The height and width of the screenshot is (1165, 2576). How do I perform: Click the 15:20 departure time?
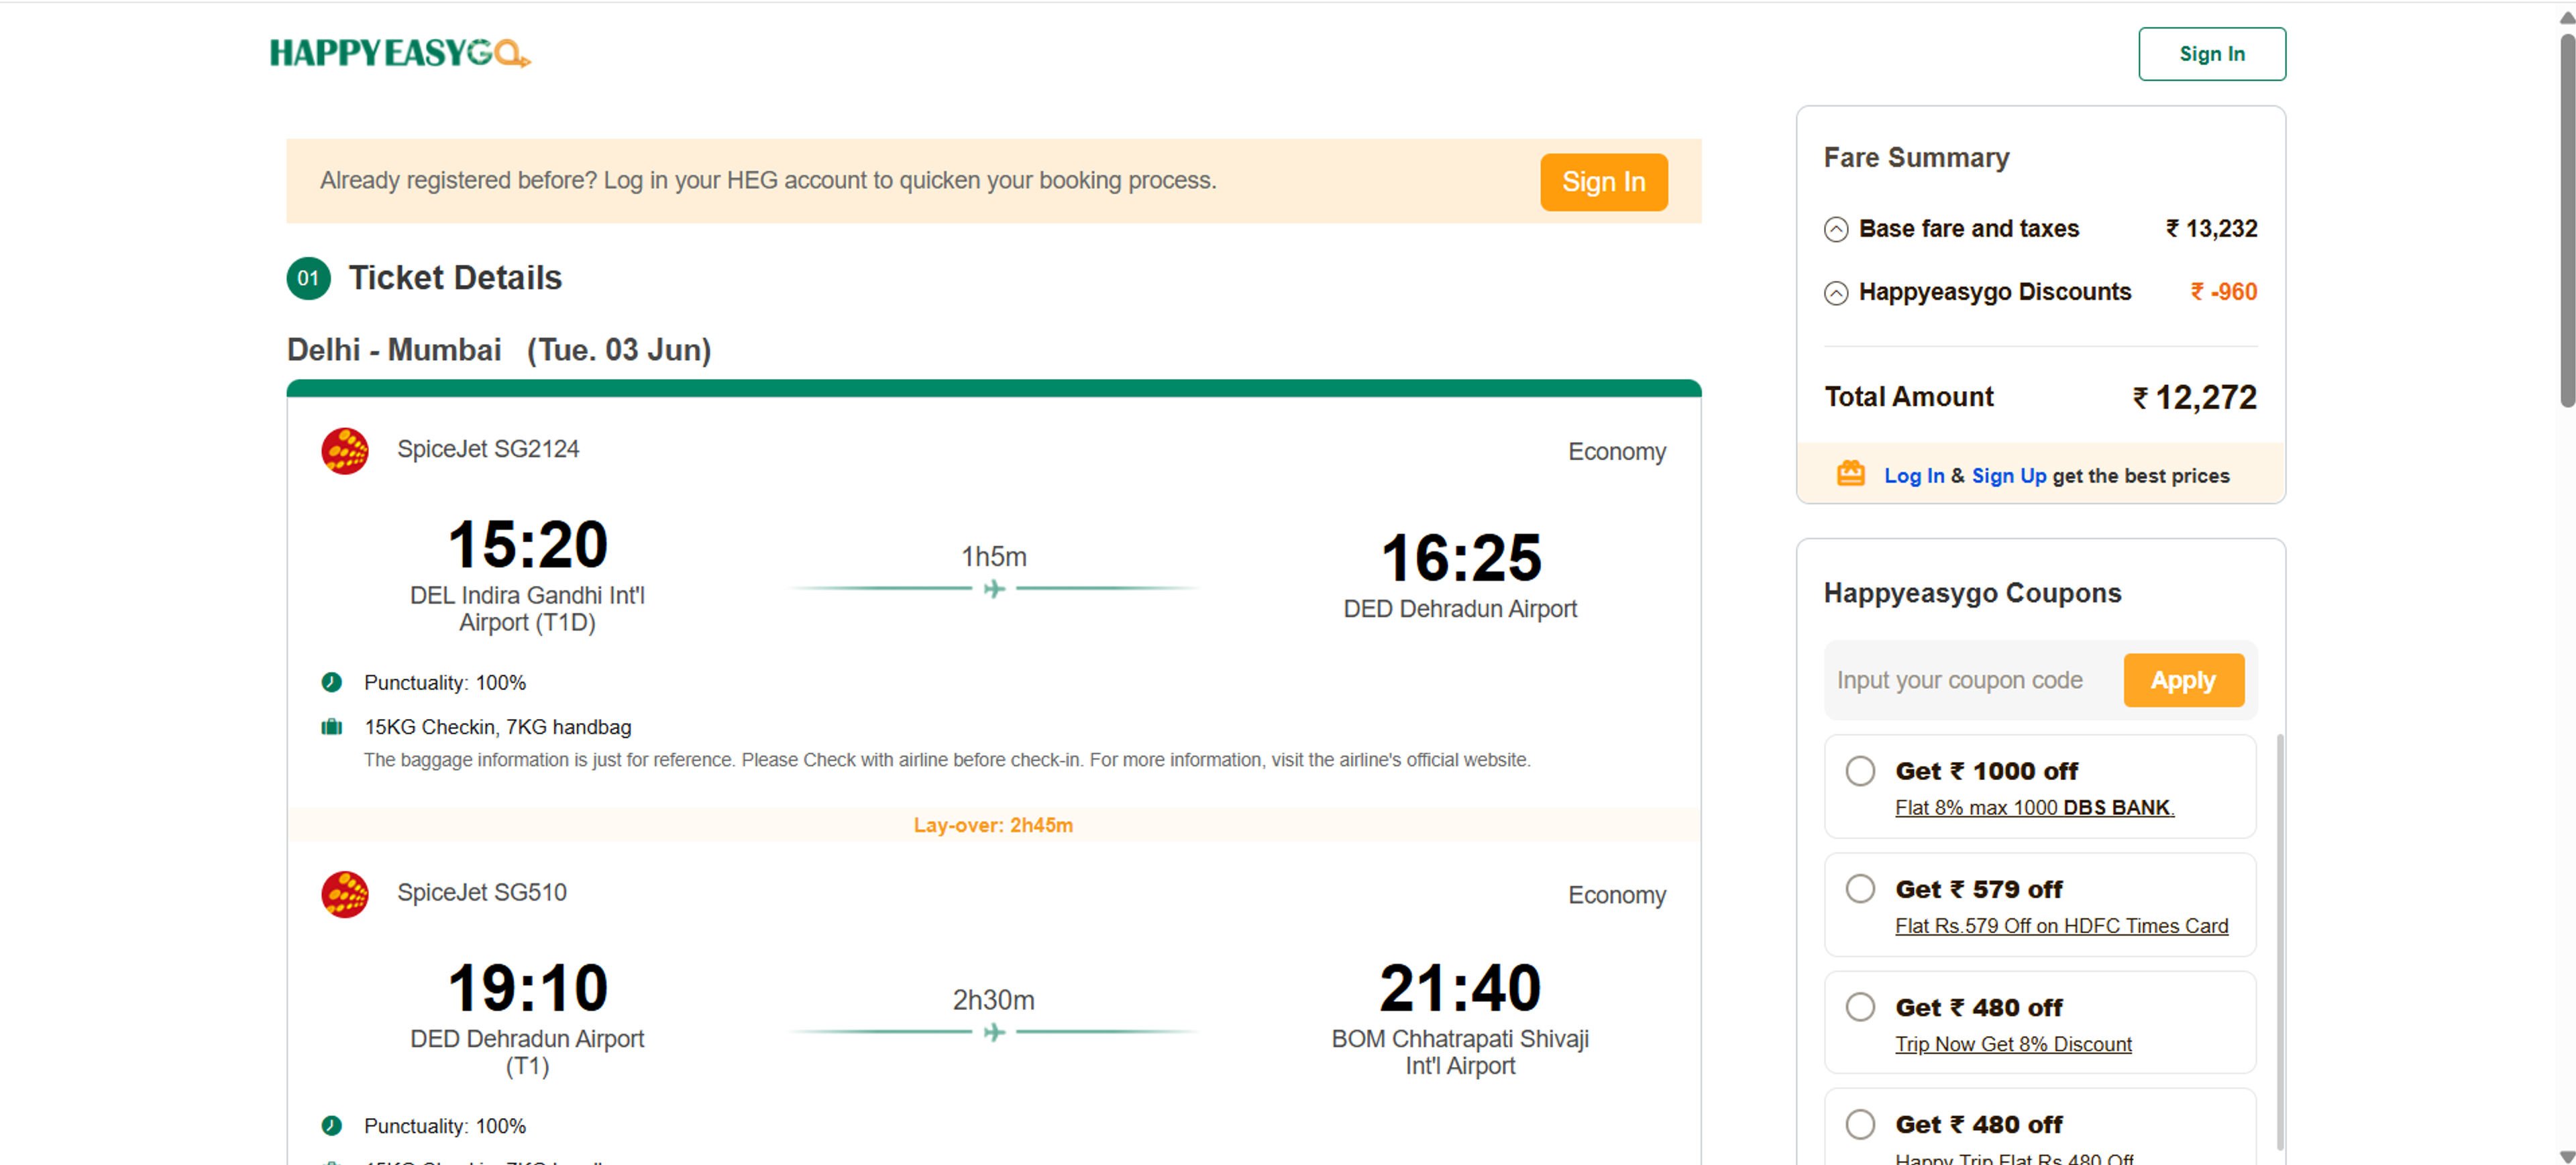pyautogui.click(x=527, y=545)
